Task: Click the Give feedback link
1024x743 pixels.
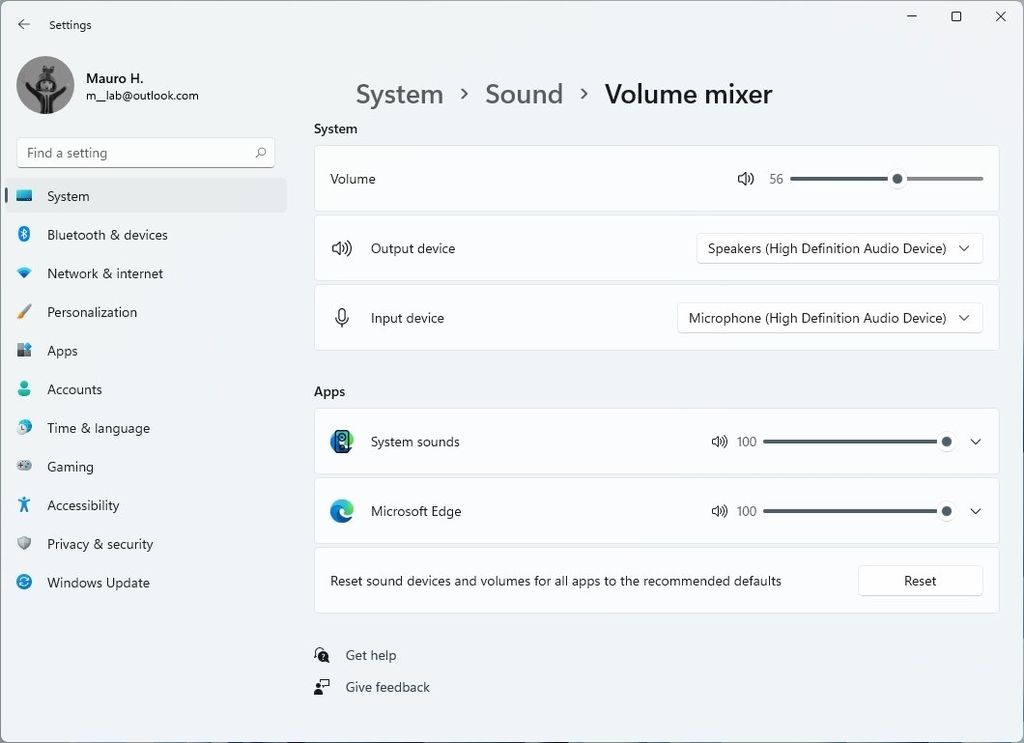Action: tap(387, 687)
